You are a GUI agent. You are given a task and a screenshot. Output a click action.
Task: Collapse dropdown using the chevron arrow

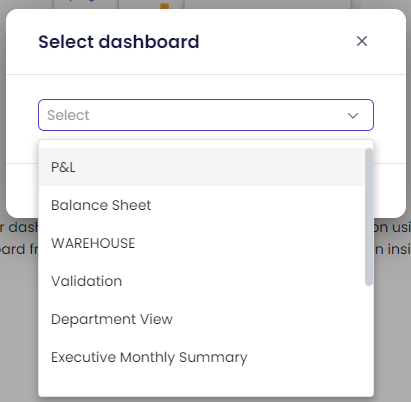353,115
